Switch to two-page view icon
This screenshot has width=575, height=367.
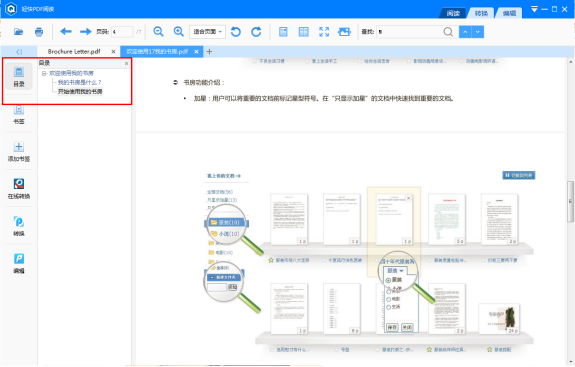tap(304, 32)
